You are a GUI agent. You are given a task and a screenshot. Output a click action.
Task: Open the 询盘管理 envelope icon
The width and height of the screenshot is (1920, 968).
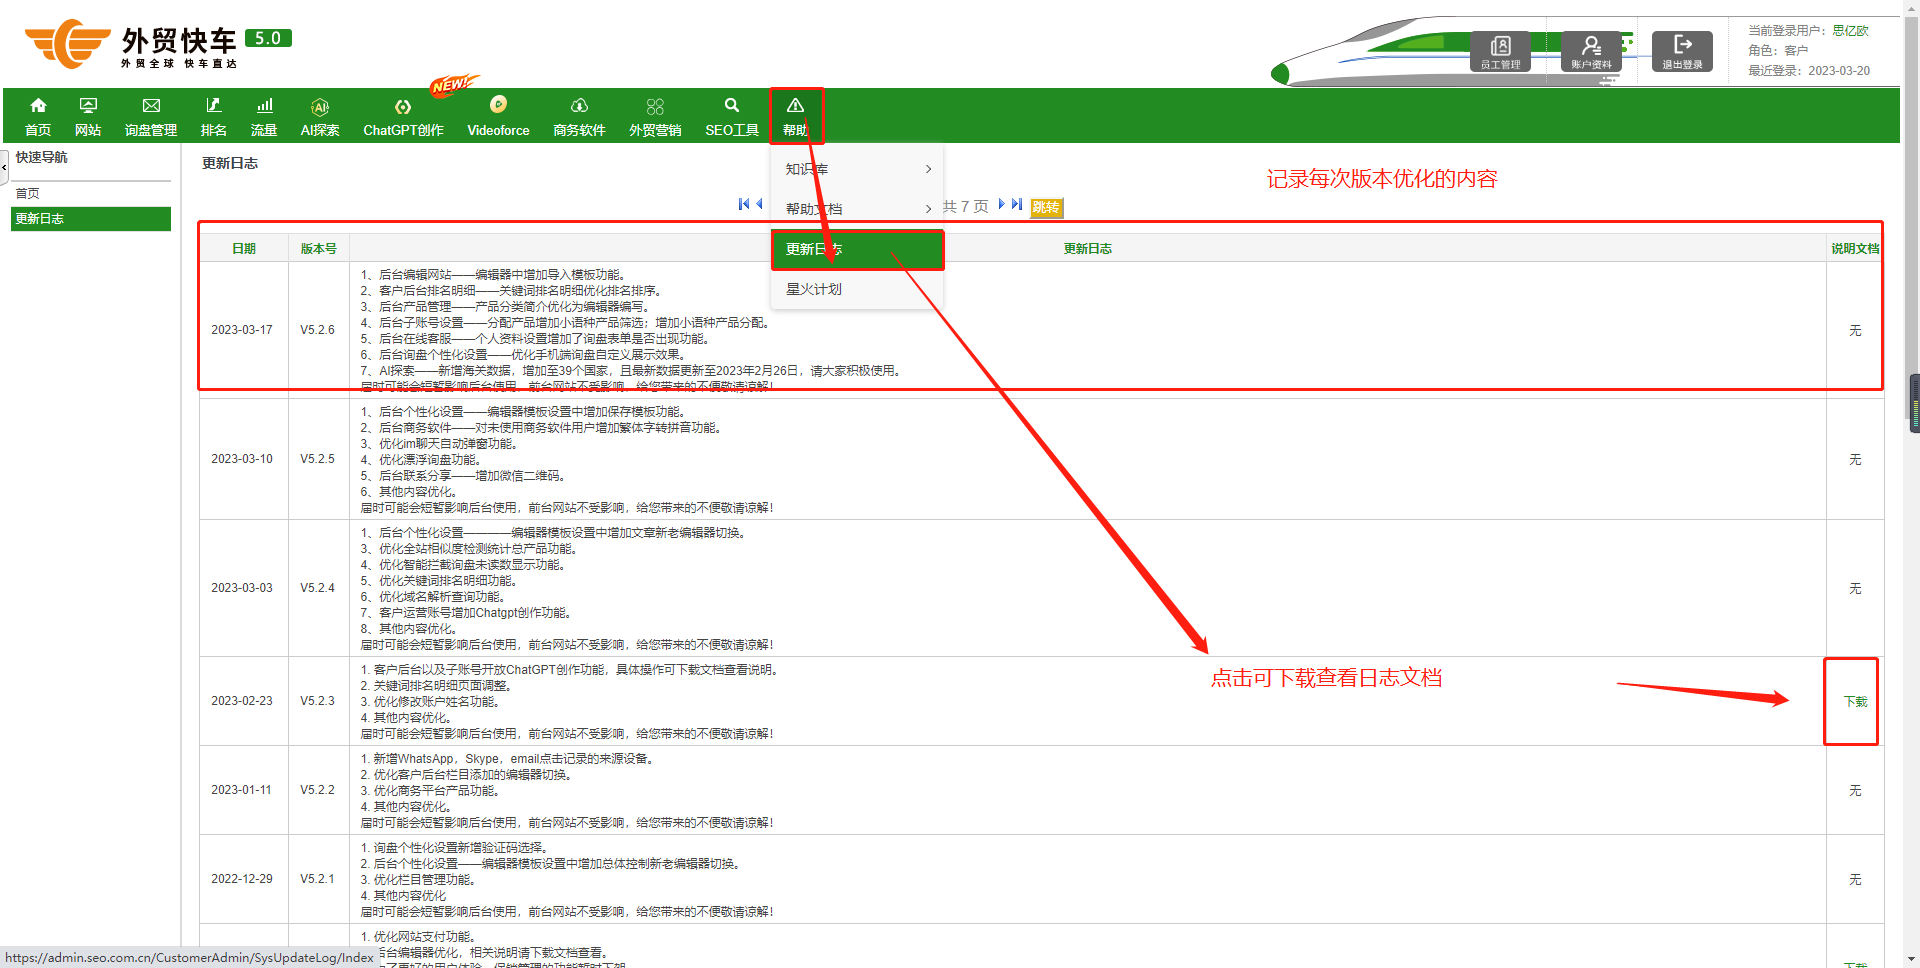151,106
